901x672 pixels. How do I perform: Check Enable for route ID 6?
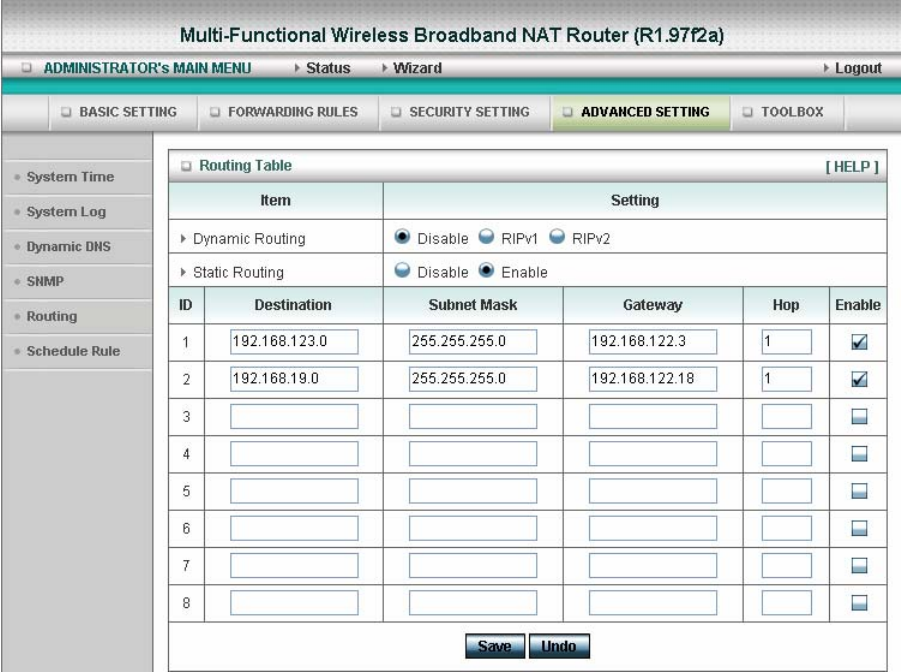click(859, 528)
